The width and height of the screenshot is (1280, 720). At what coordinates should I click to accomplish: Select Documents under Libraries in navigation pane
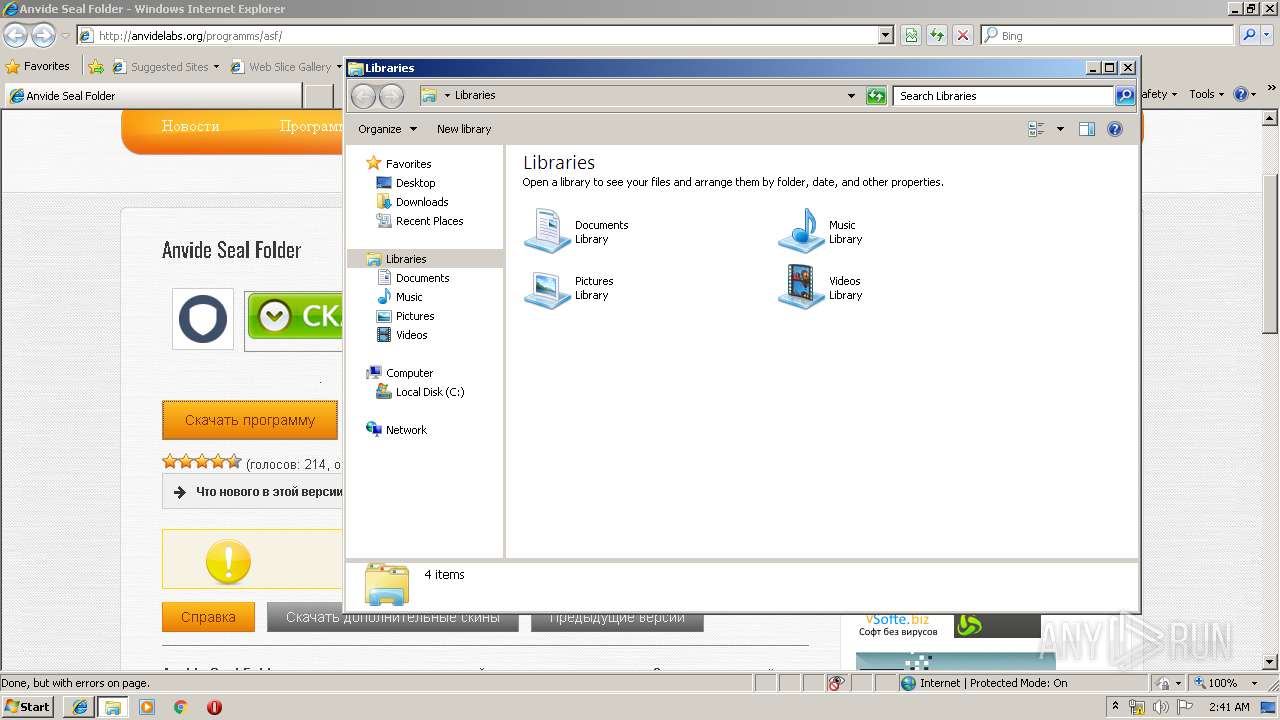click(x=422, y=278)
